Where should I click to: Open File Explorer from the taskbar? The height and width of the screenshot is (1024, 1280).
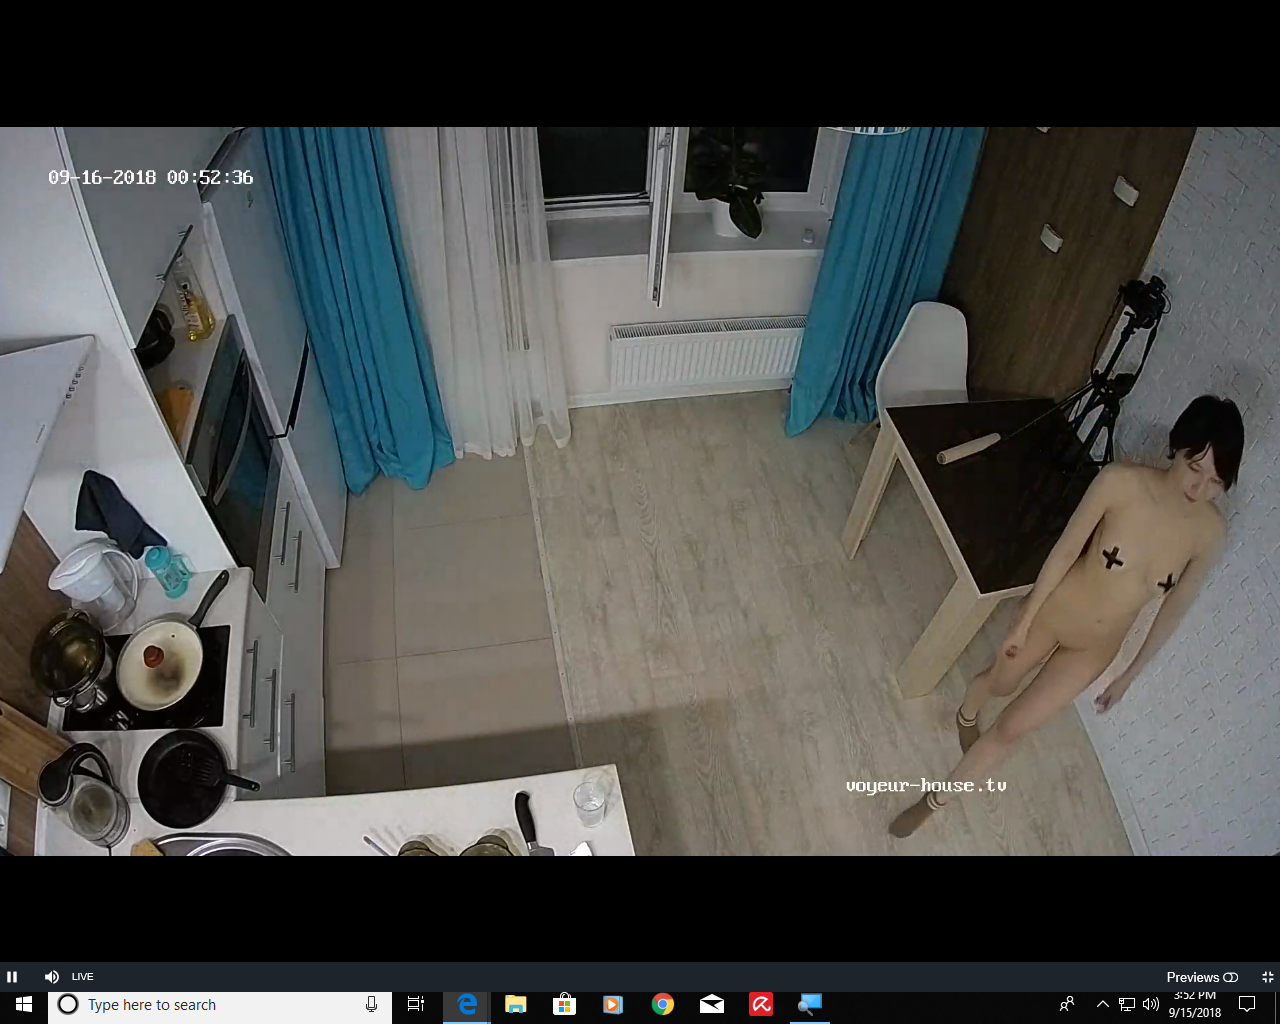pyautogui.click(x=516, y=1005)
